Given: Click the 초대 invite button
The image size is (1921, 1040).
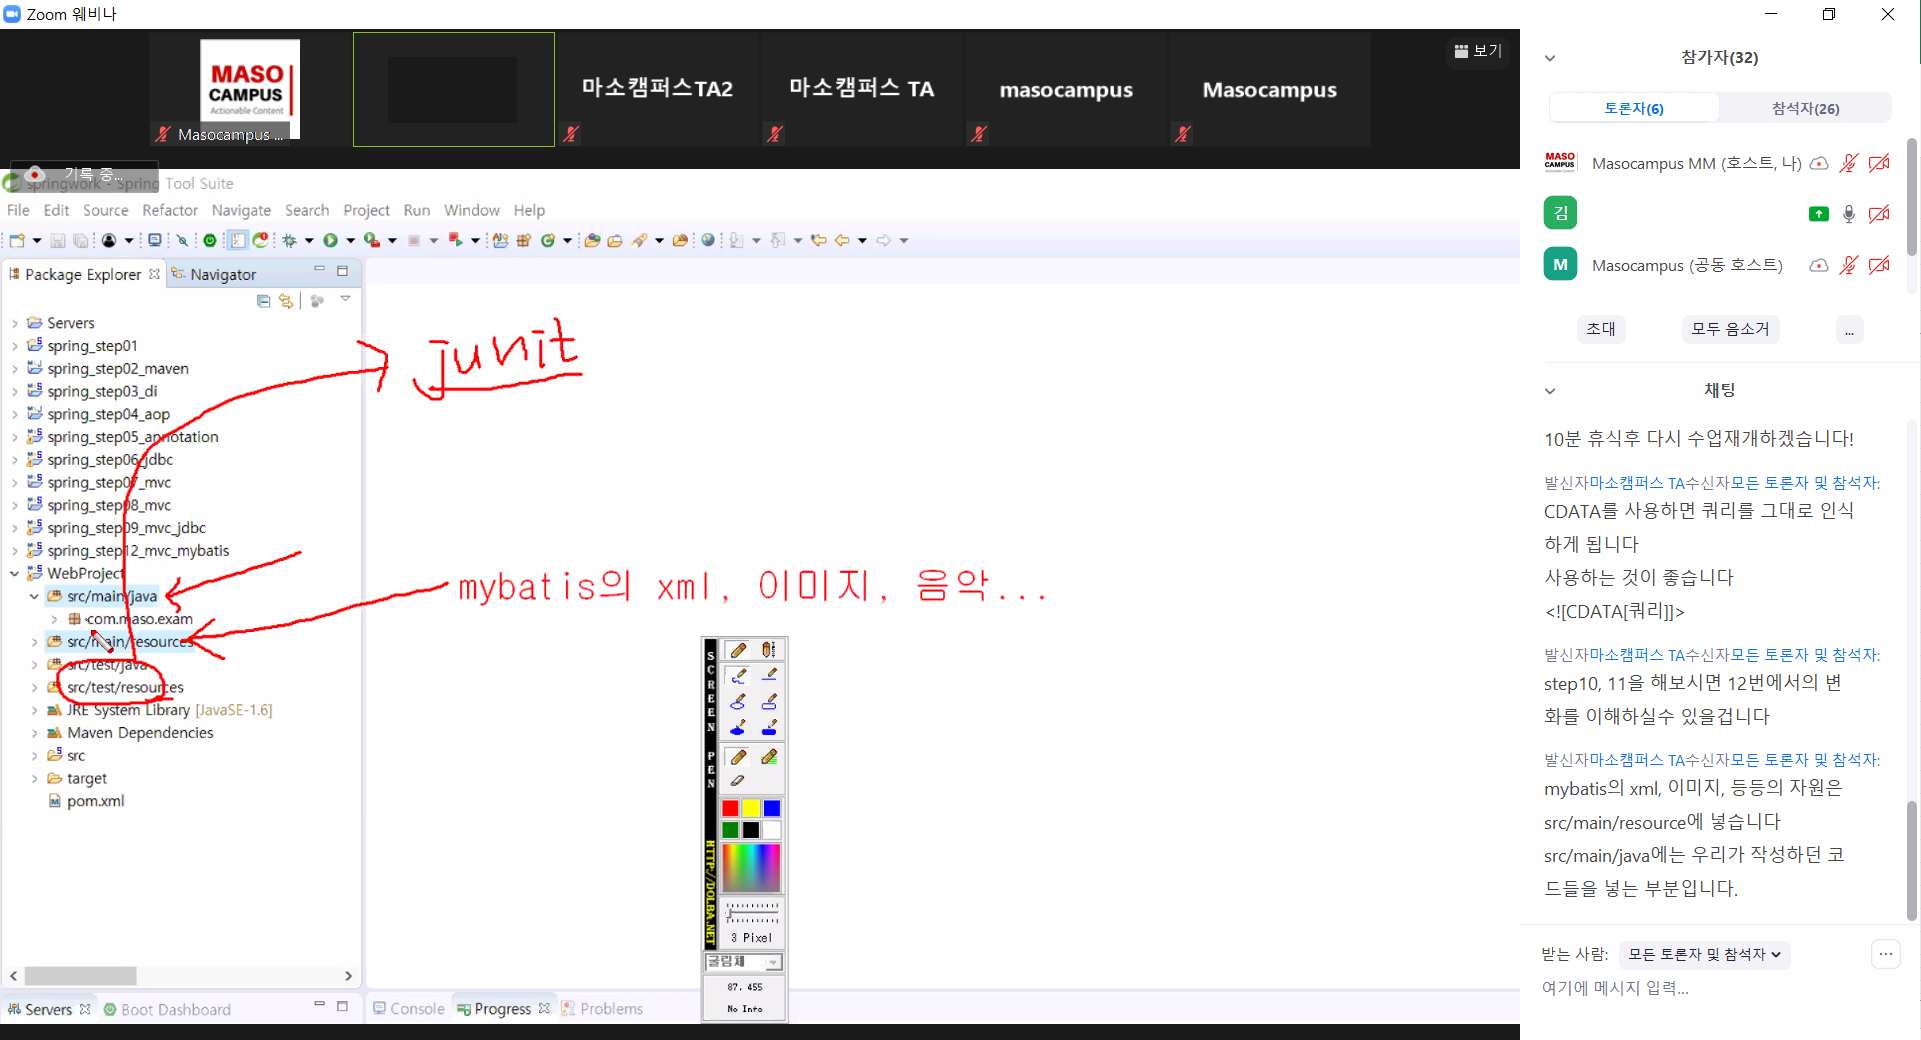Looking at the screenshot, I should coord(1600,329).
